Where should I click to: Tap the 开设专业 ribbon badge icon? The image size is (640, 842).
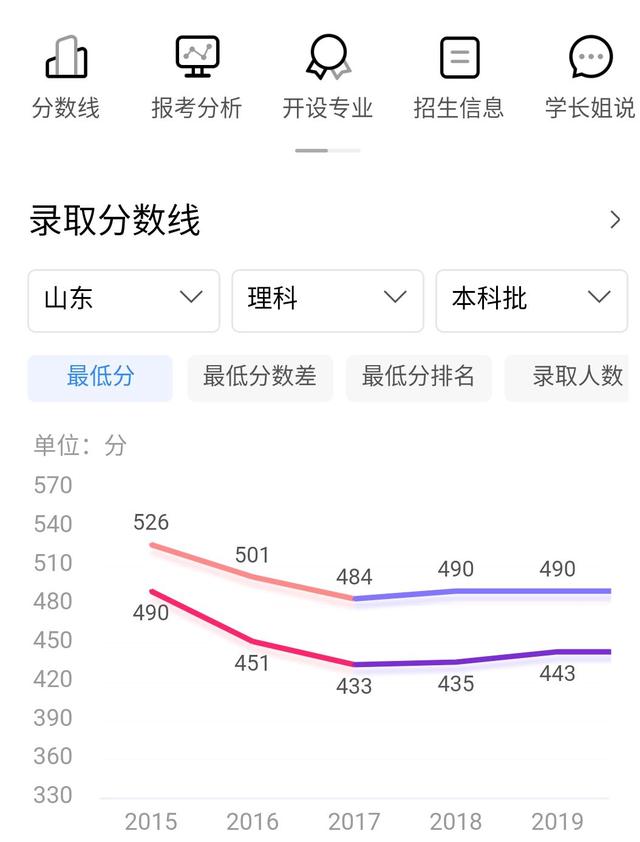coord(328,57)
